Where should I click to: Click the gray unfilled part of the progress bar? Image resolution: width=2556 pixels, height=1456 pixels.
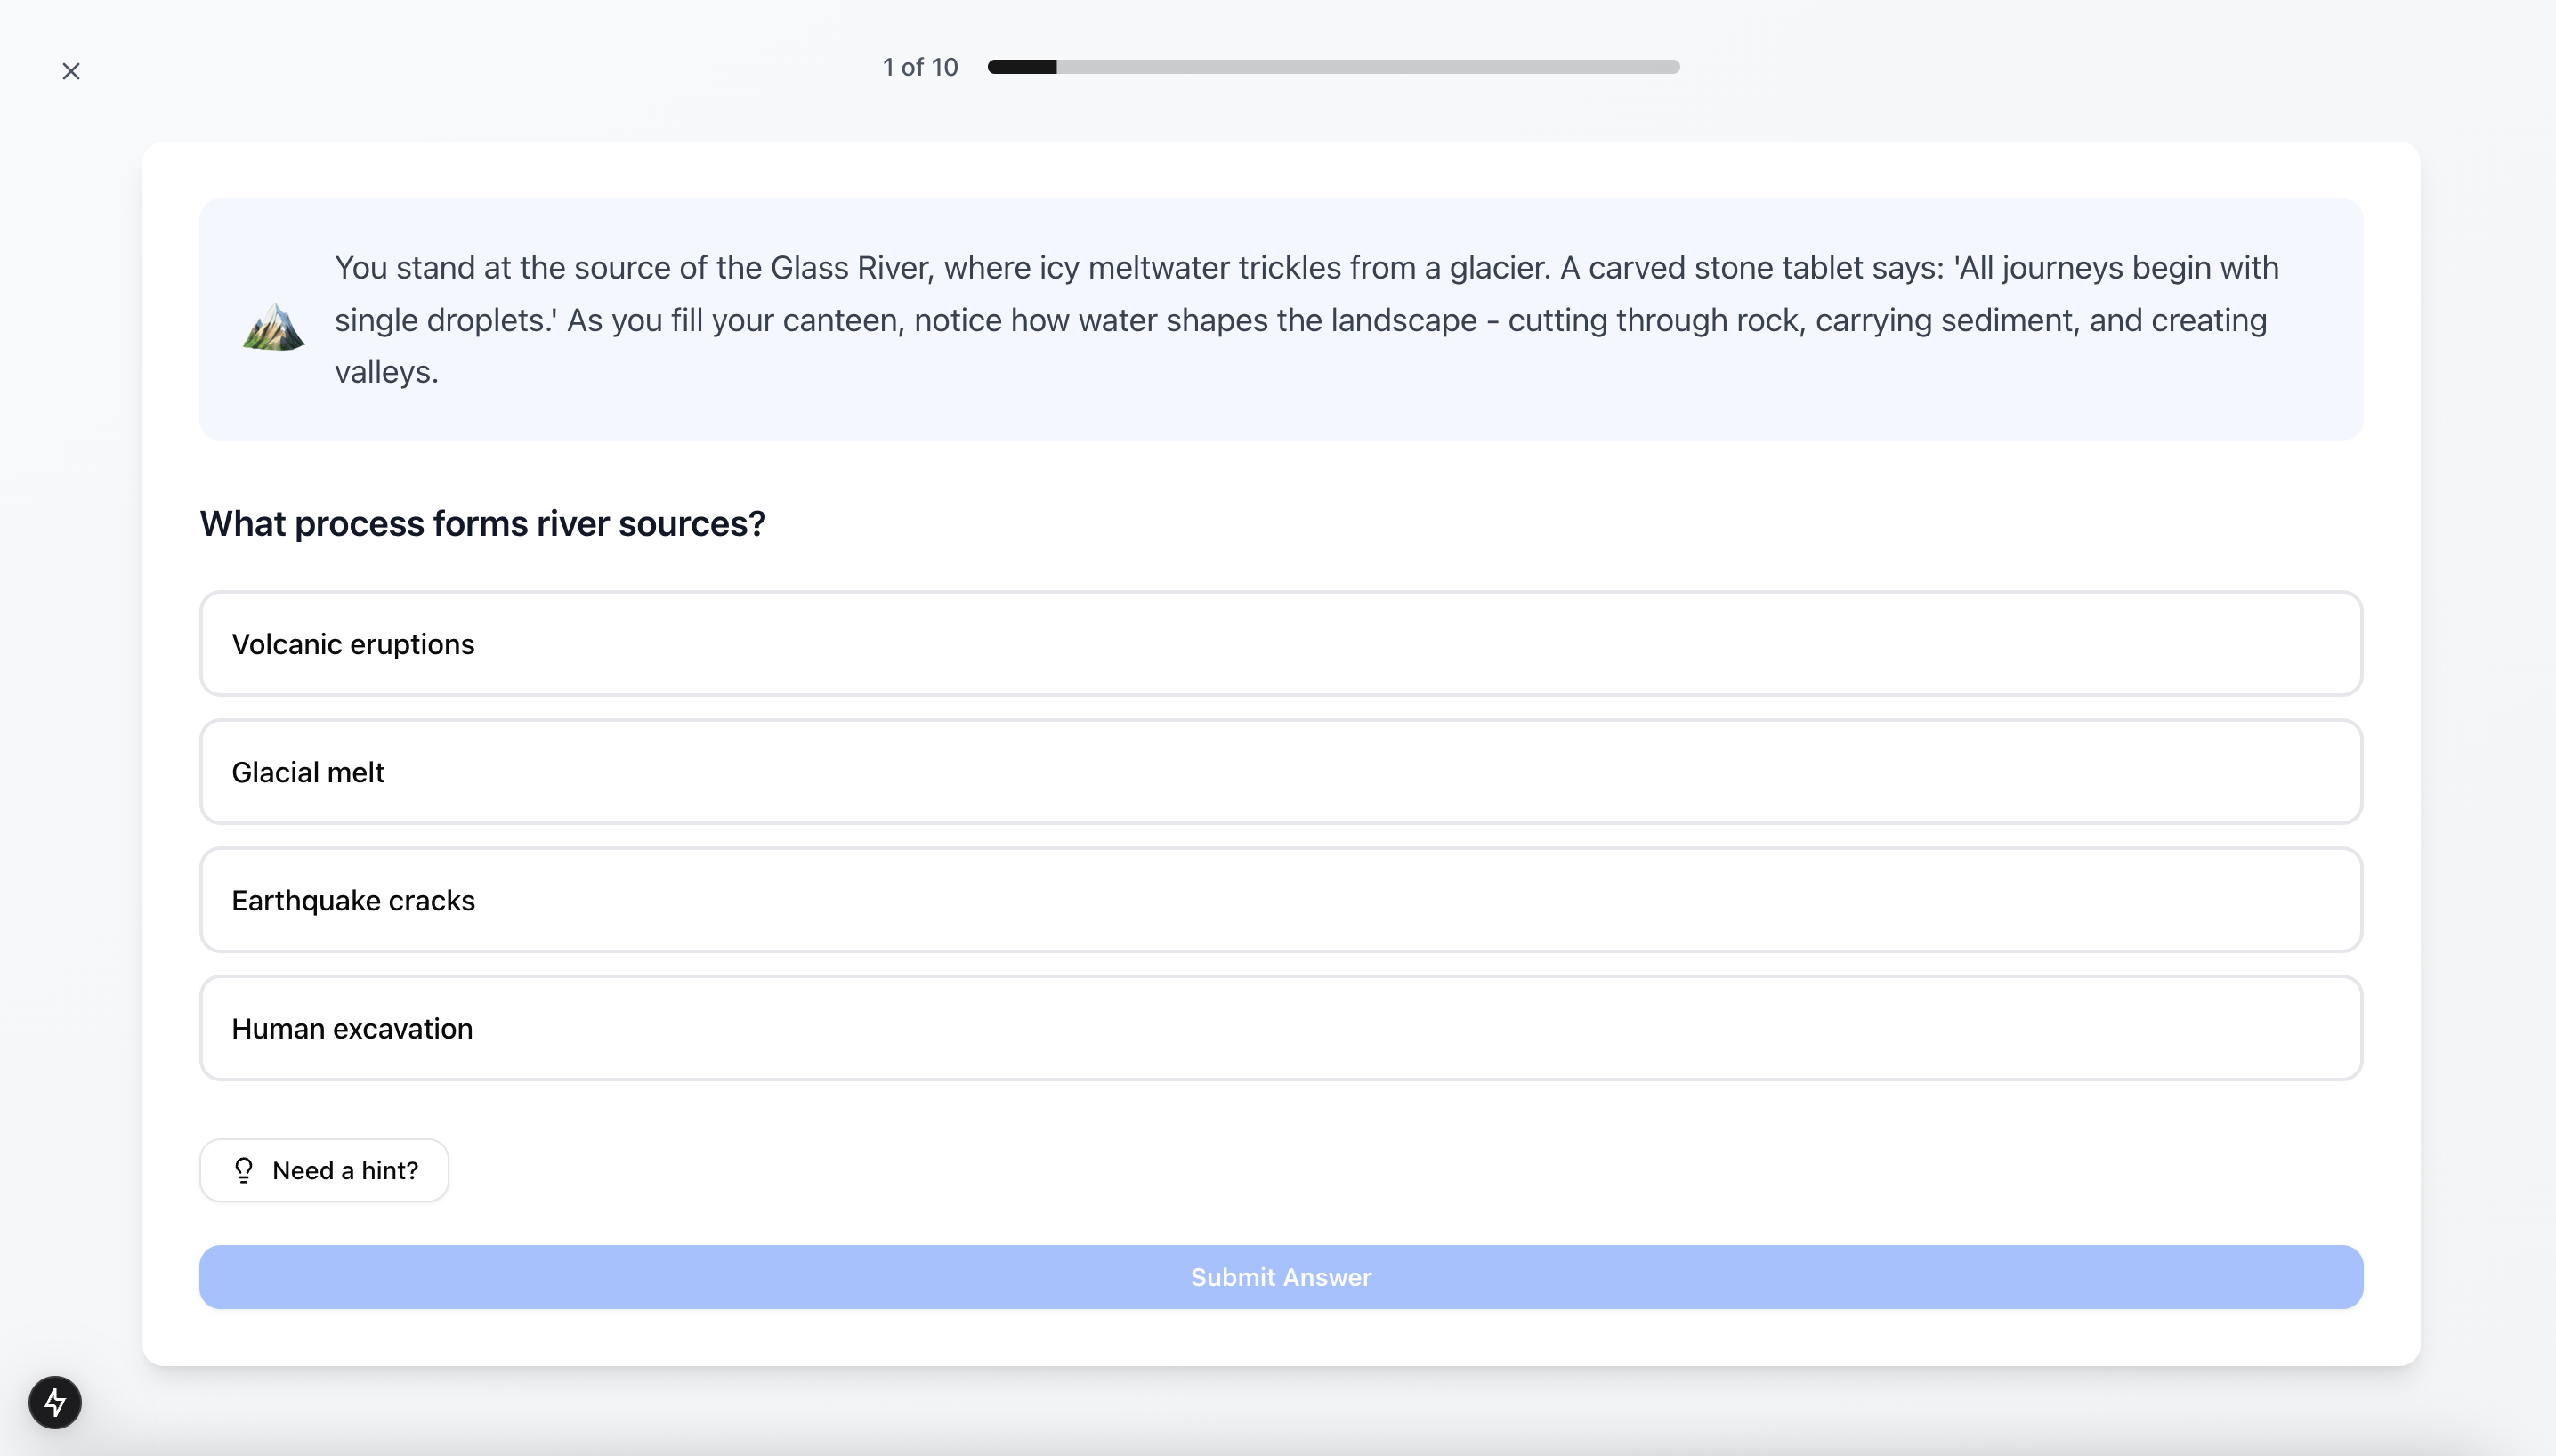point(1370,67)
